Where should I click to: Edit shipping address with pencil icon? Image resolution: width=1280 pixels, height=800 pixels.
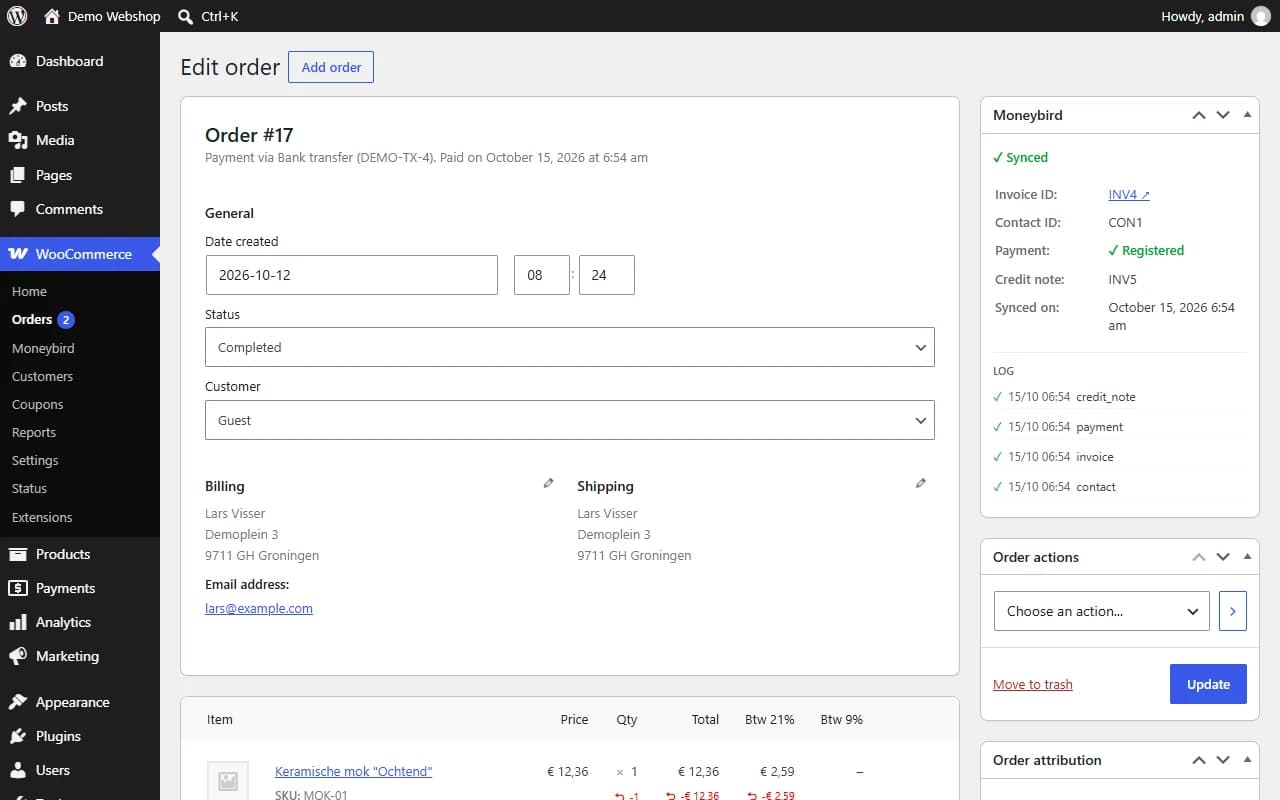click(921, 483)
